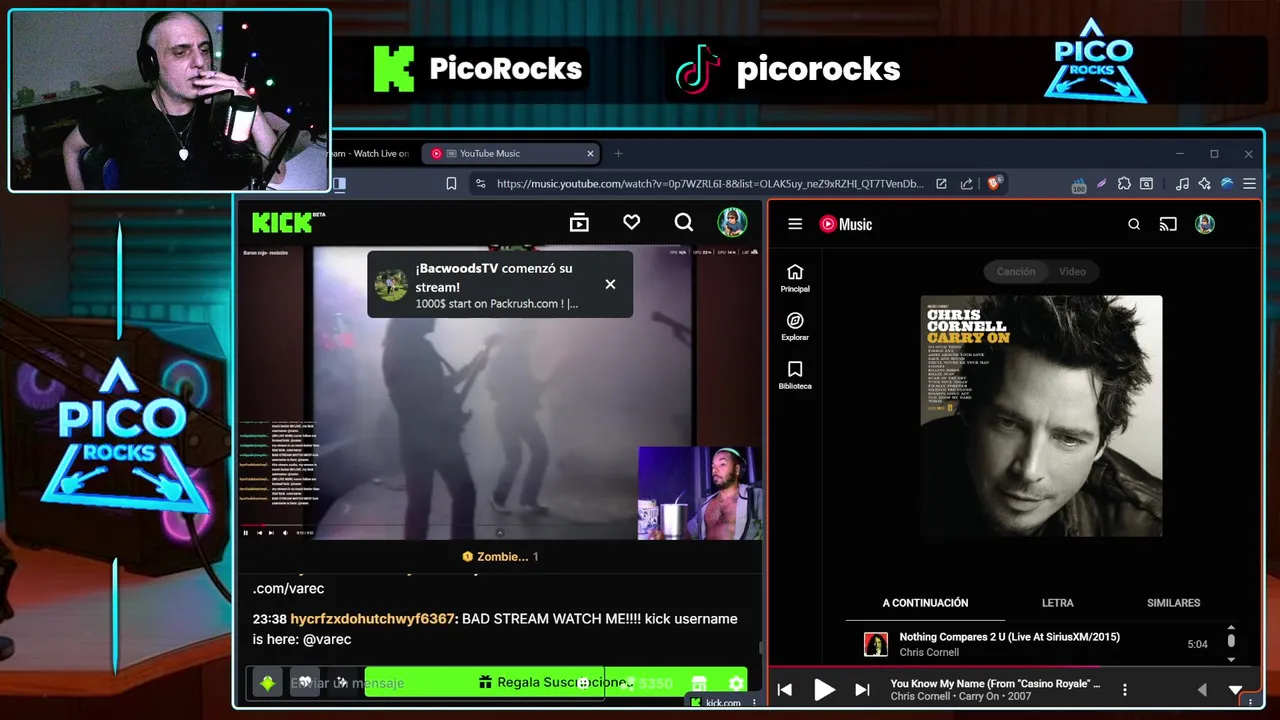This screenshot has width=1280, height=720.
Task: Click Nothing Compares 2 U thumbnail
Action: (876, 644)
